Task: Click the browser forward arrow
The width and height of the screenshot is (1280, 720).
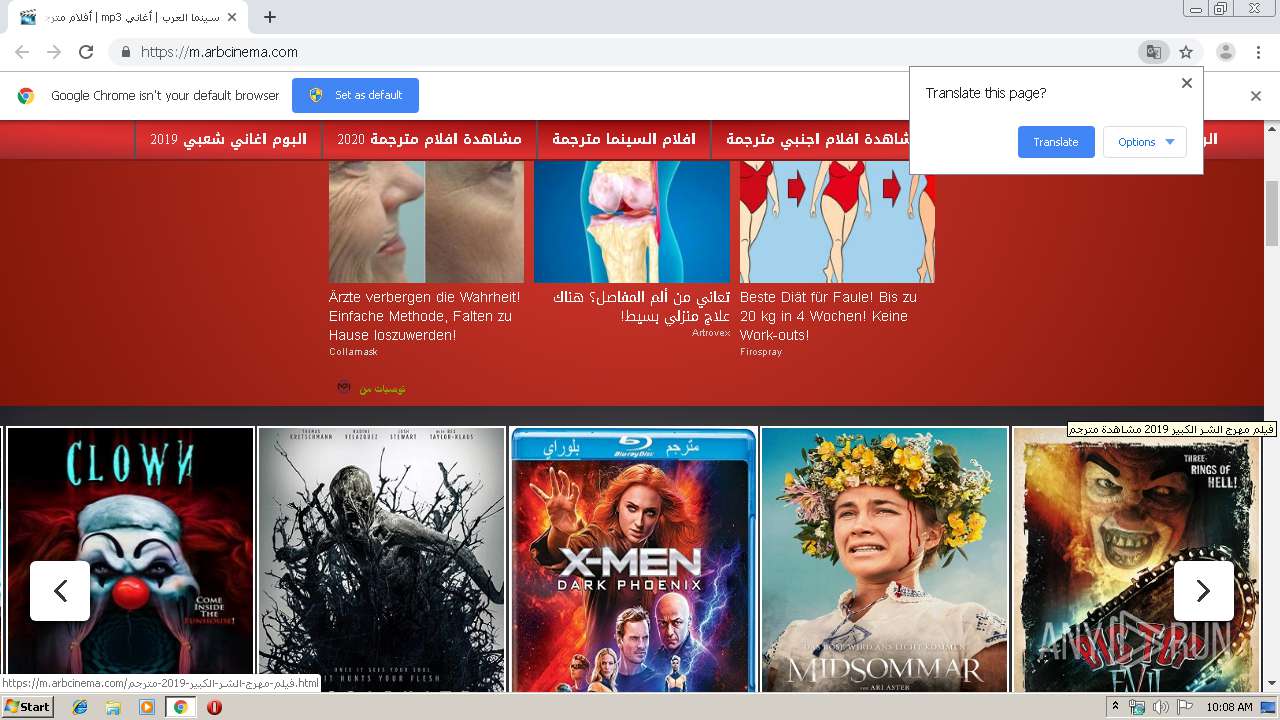Action: click(54, 52)
